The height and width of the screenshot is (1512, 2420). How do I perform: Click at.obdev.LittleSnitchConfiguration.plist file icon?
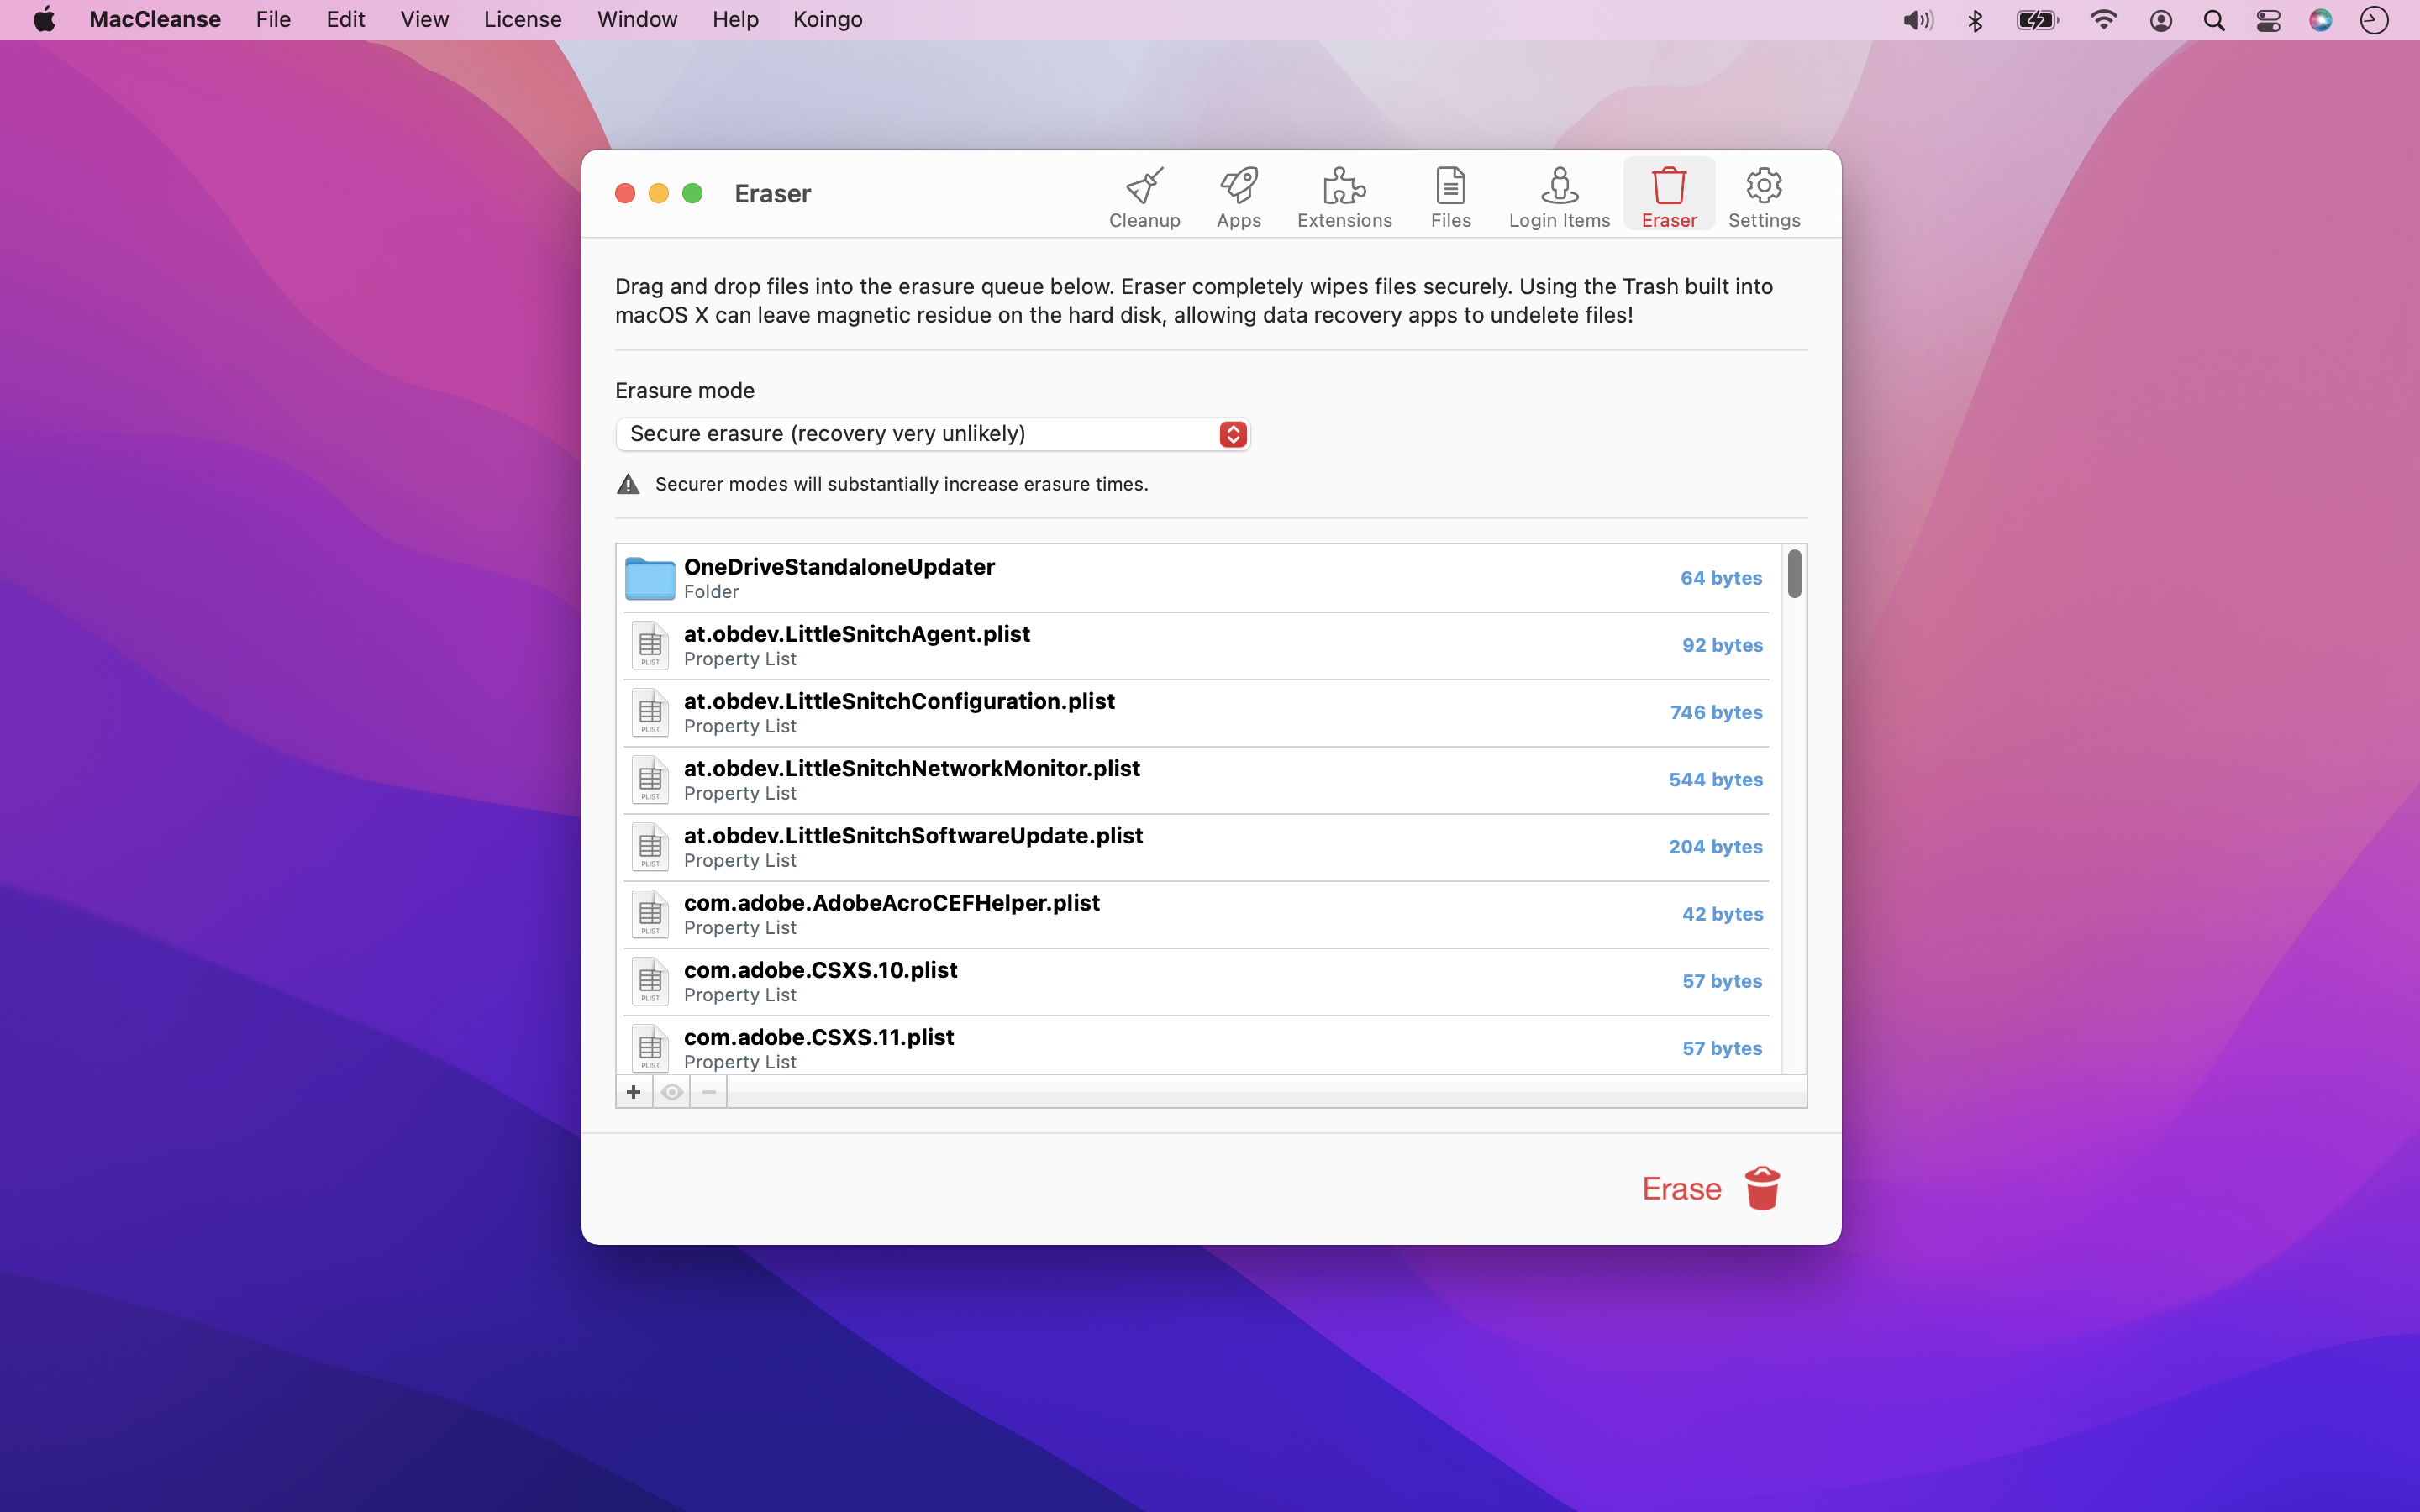[x=650, y=712]
